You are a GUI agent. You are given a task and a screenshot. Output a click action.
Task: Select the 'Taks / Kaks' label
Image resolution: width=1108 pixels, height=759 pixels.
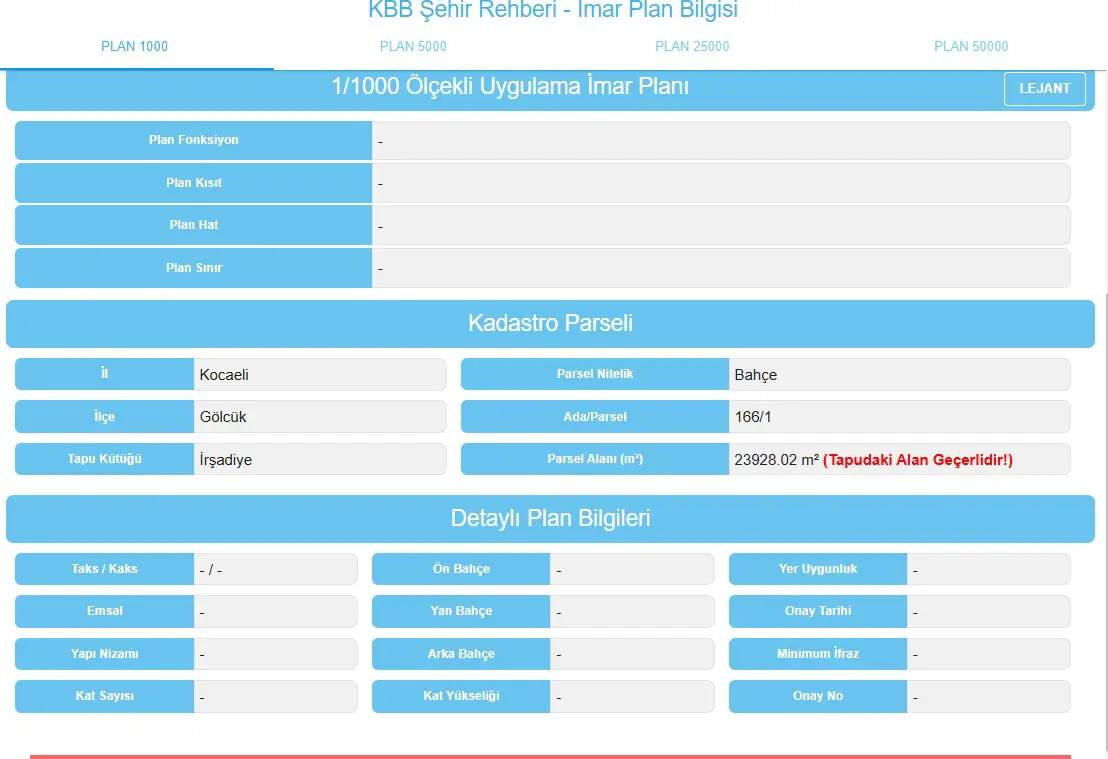[105, 569]
